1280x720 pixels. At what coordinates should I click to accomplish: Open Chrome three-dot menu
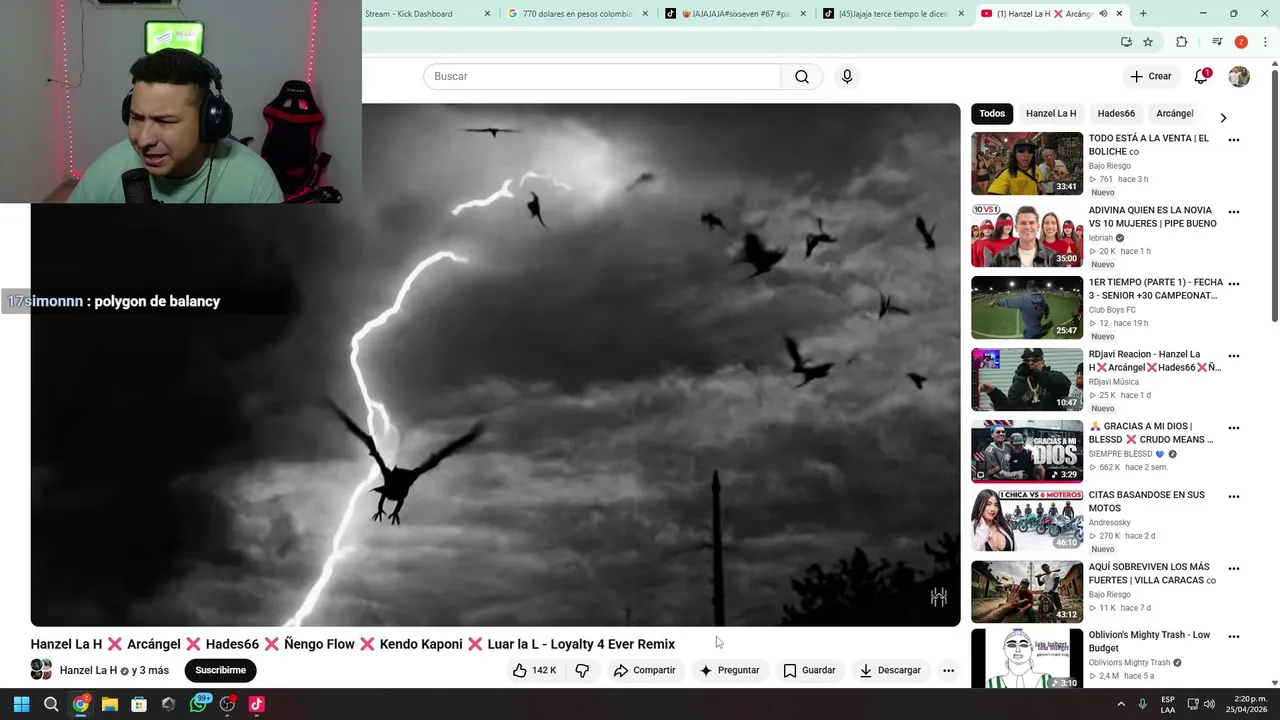pyautogui.click(x=1265, y=42)
